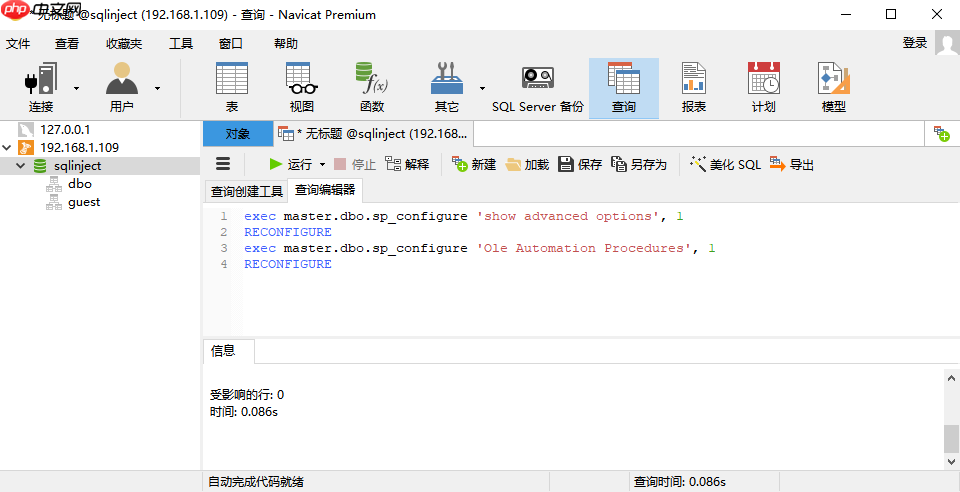The image size is (960, 492).
Task: Select the dbo schema
Action: 80,184
